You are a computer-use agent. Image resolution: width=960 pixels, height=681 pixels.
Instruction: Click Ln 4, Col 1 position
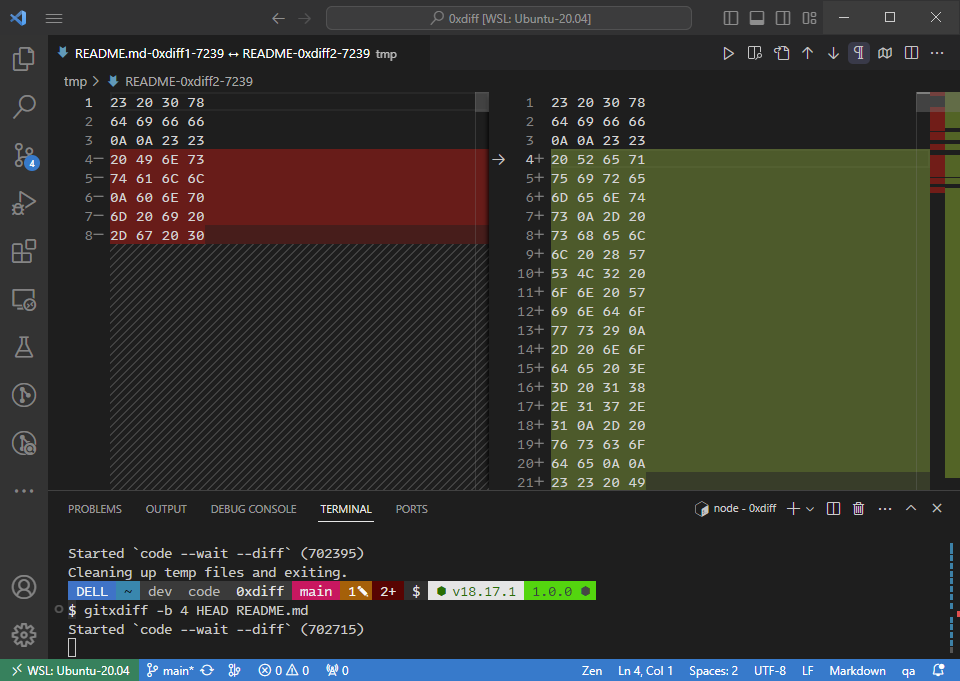pos(645,671)
